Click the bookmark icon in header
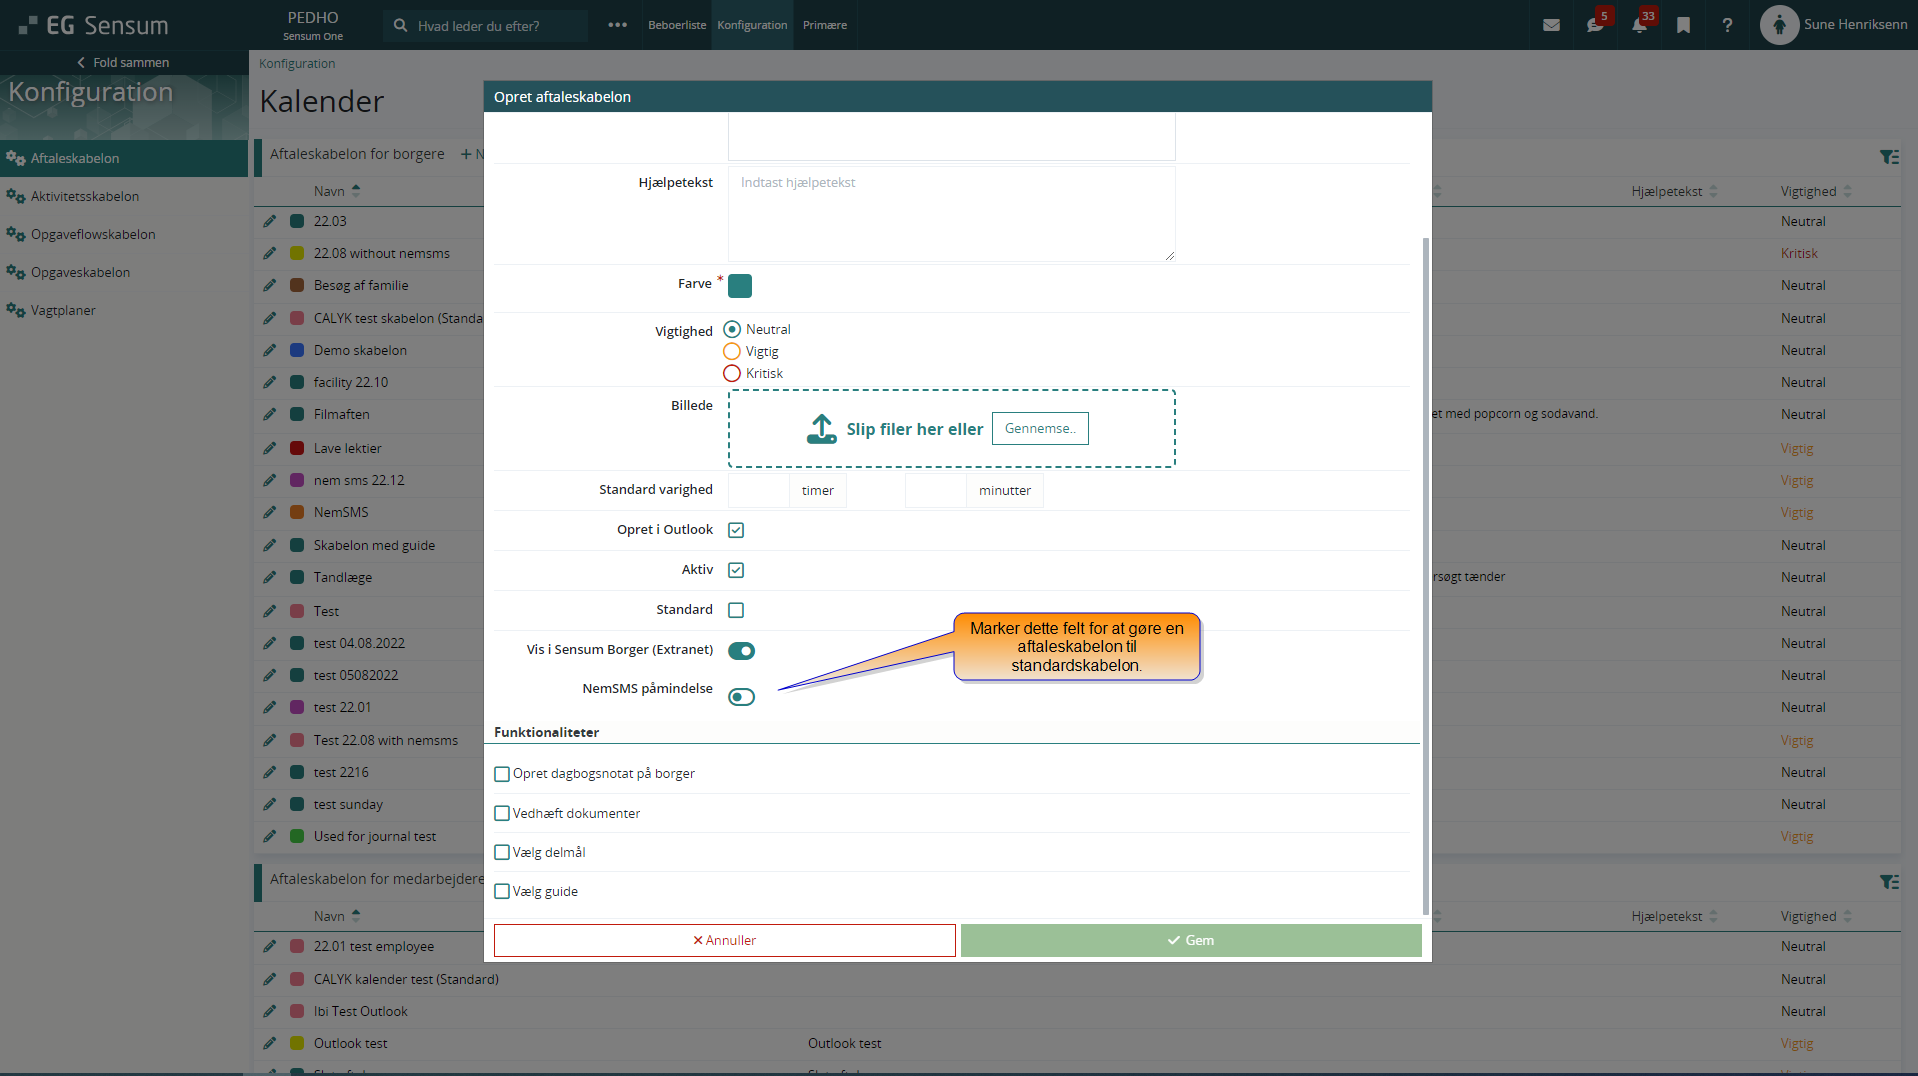 click(1684, 25)
